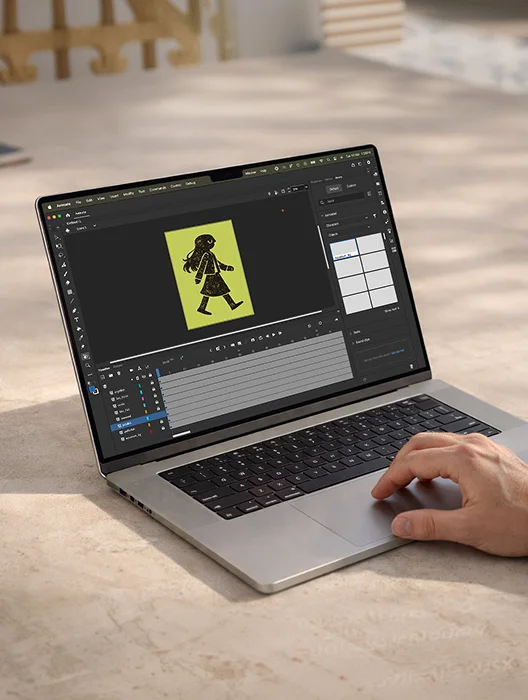The image size is (528, 700).
Task: Click the red layer color swatch
Action: [151, 431]
